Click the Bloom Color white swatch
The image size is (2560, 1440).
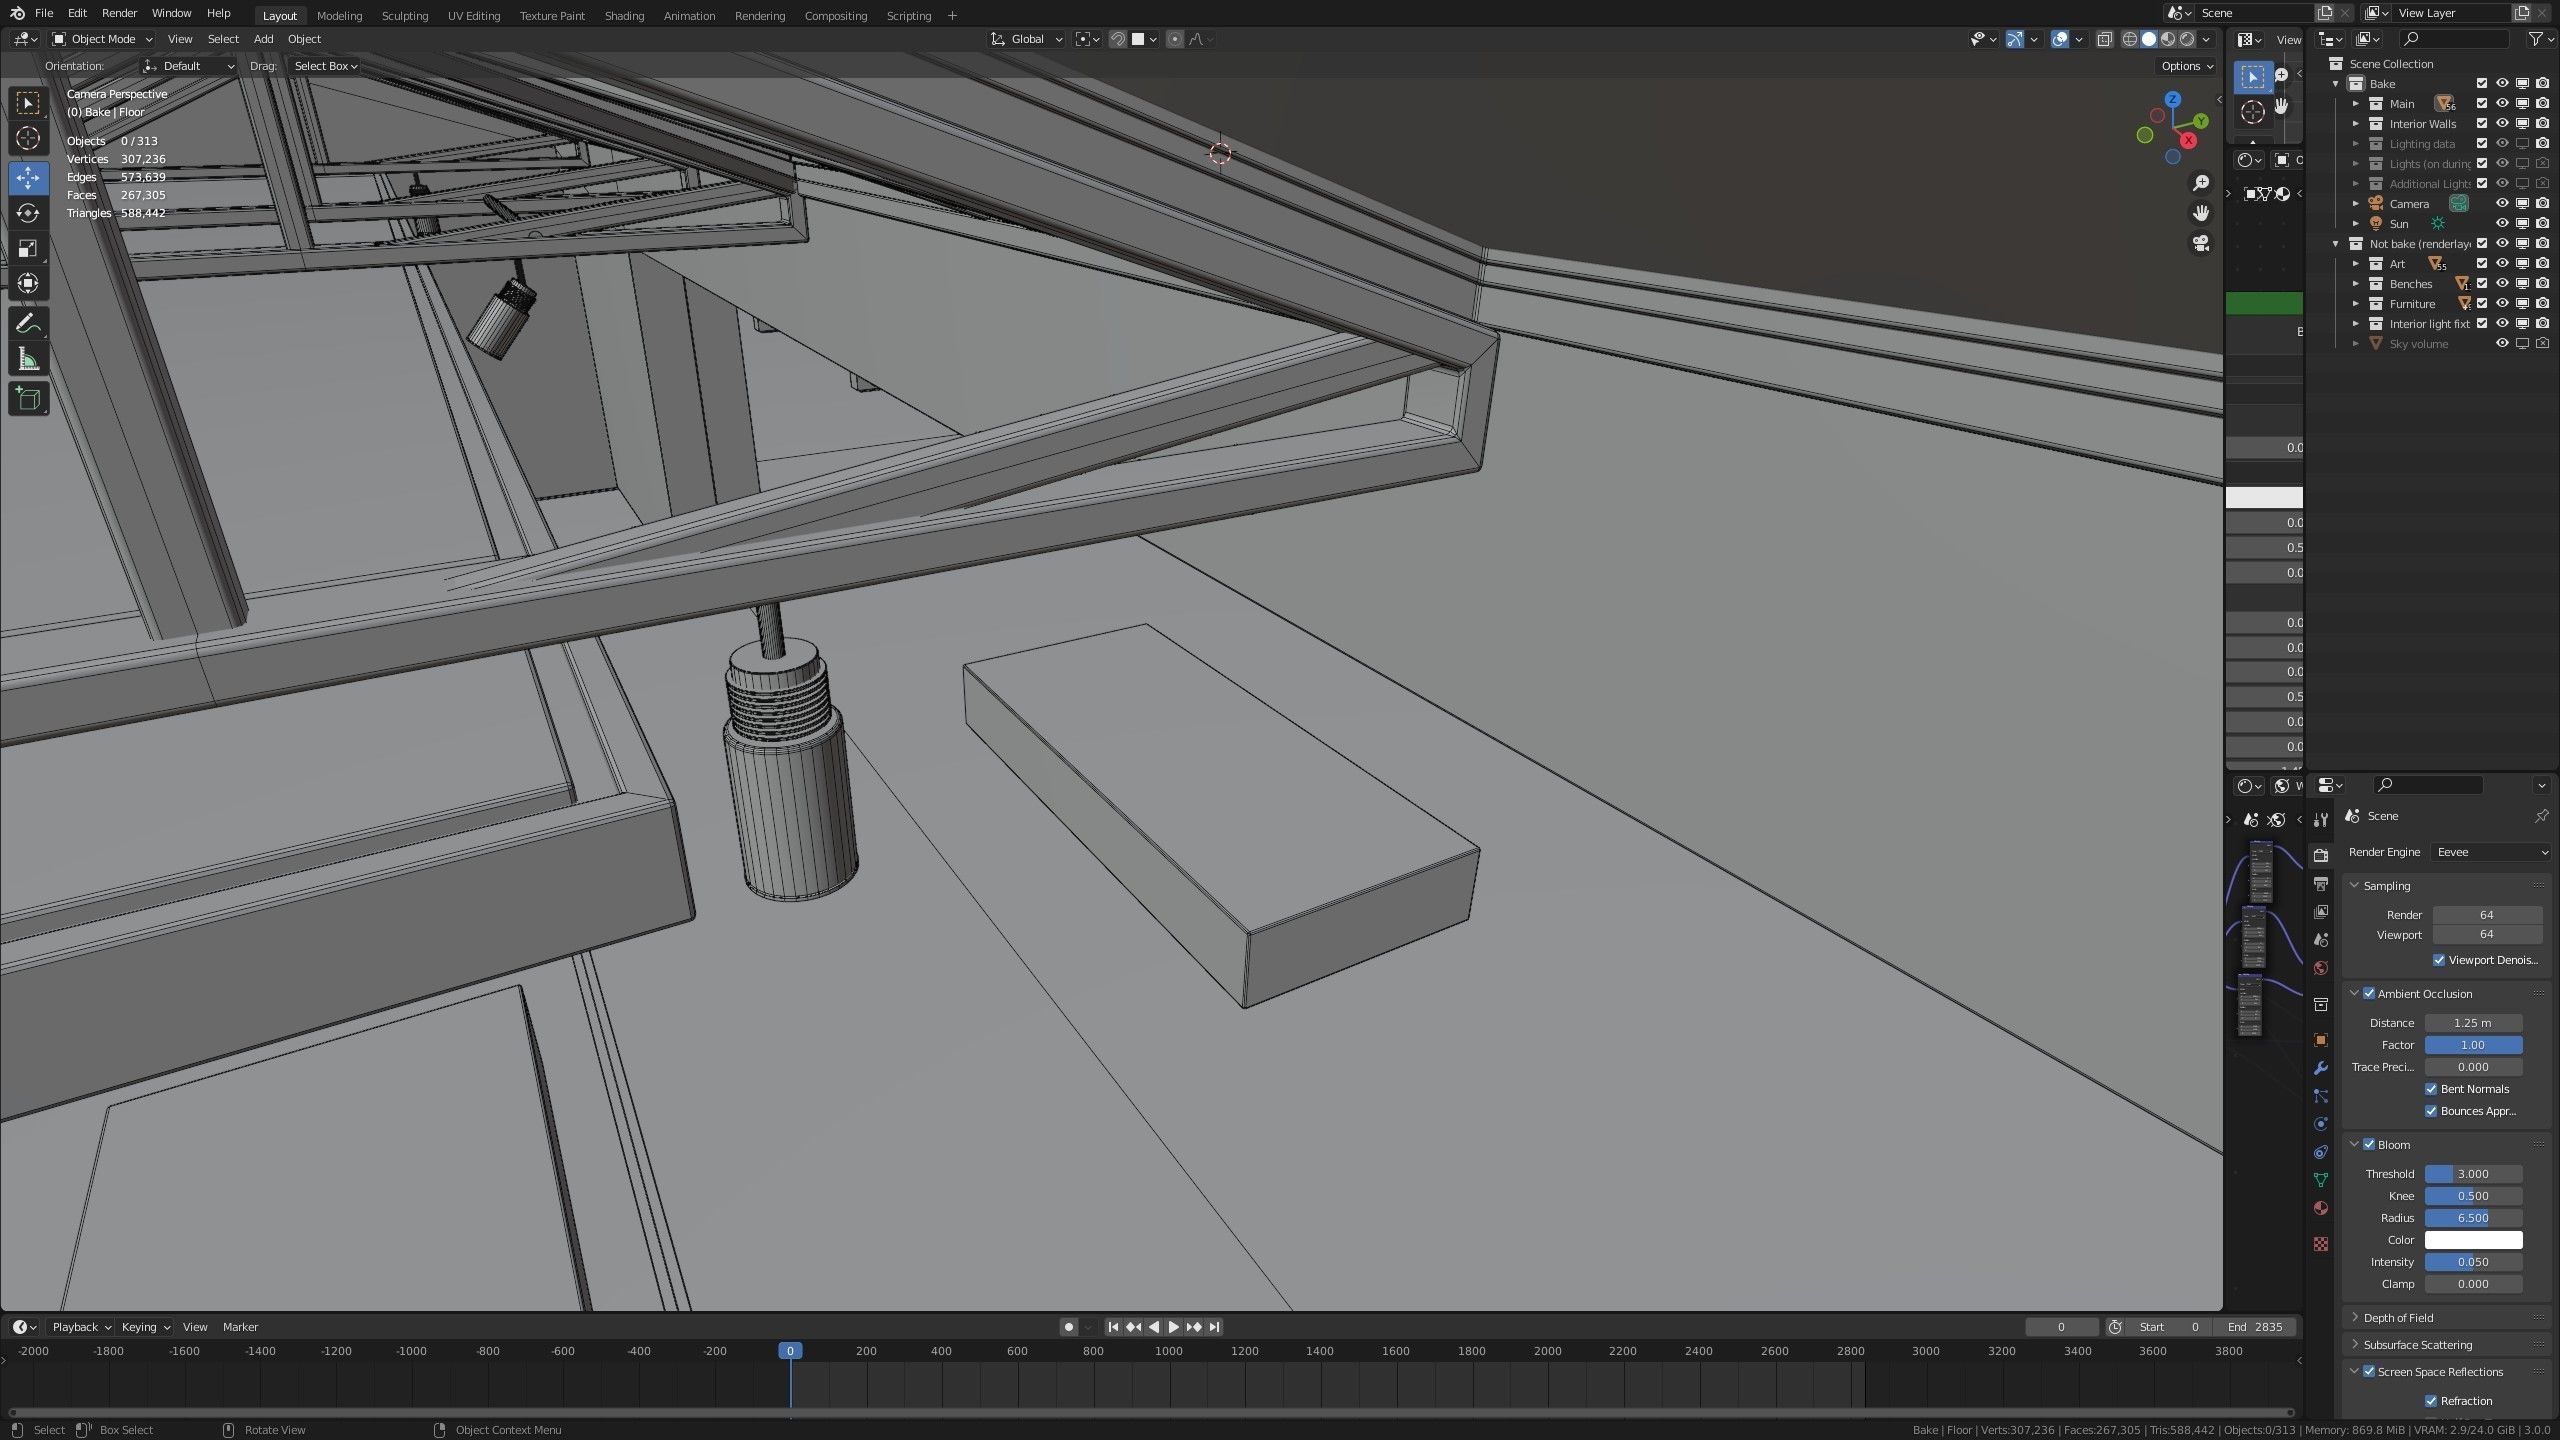(2473, 1240)
